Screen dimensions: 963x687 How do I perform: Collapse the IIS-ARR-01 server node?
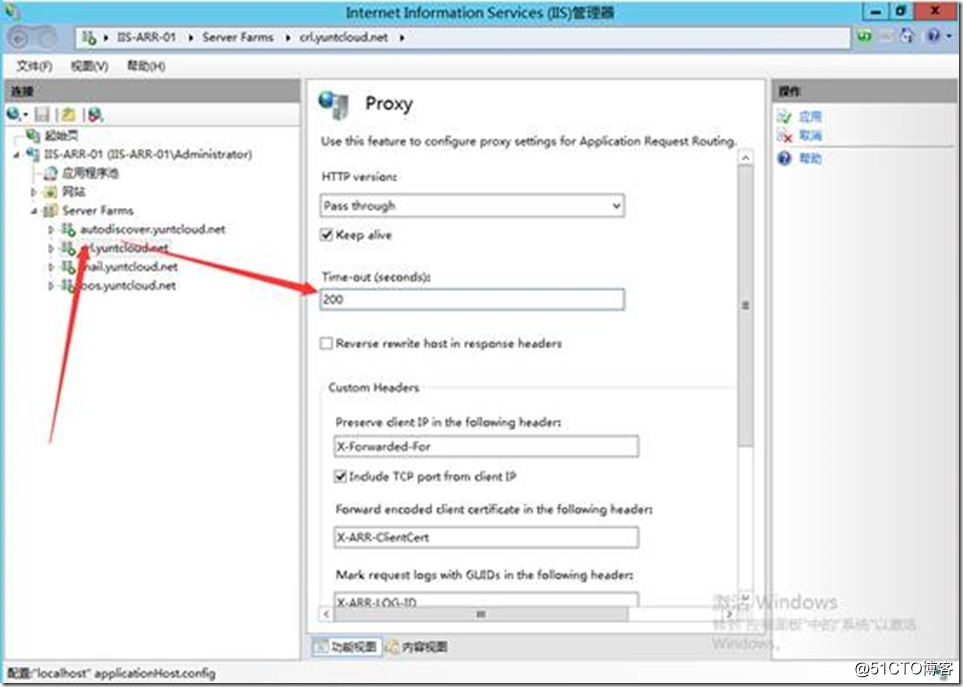pos(17,155)
